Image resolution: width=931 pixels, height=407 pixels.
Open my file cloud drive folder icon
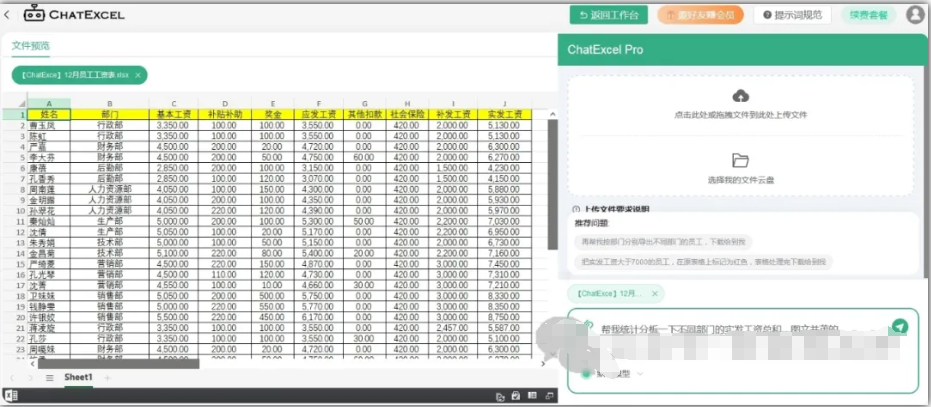[x=740, y=160]
